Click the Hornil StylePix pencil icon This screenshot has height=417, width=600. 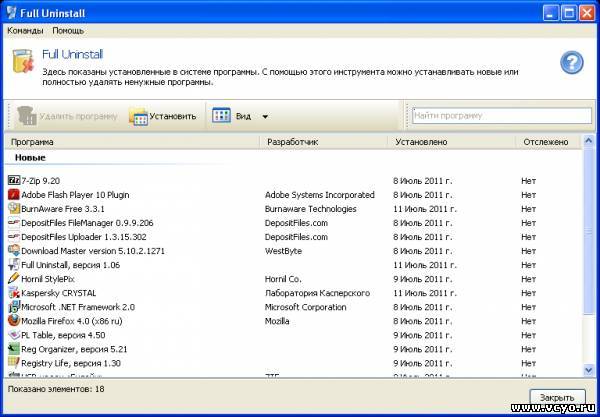[x=14, y=279]
